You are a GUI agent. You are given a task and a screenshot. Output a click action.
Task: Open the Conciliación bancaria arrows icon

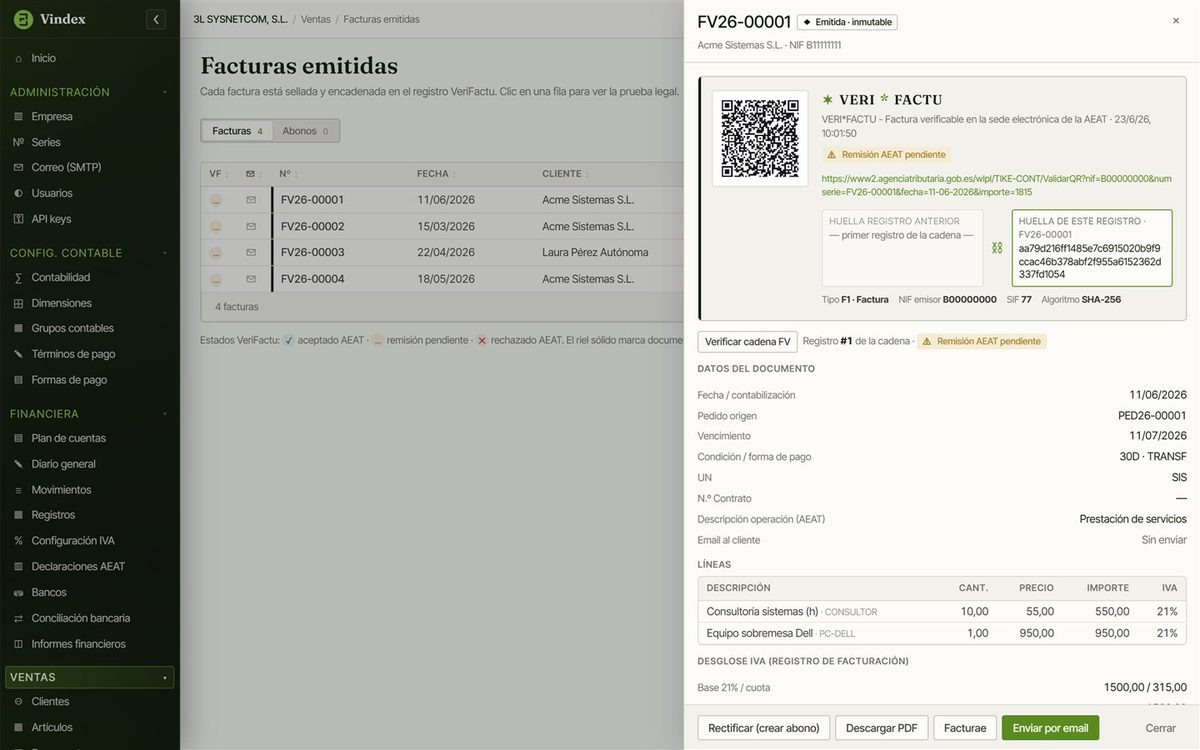18,619
